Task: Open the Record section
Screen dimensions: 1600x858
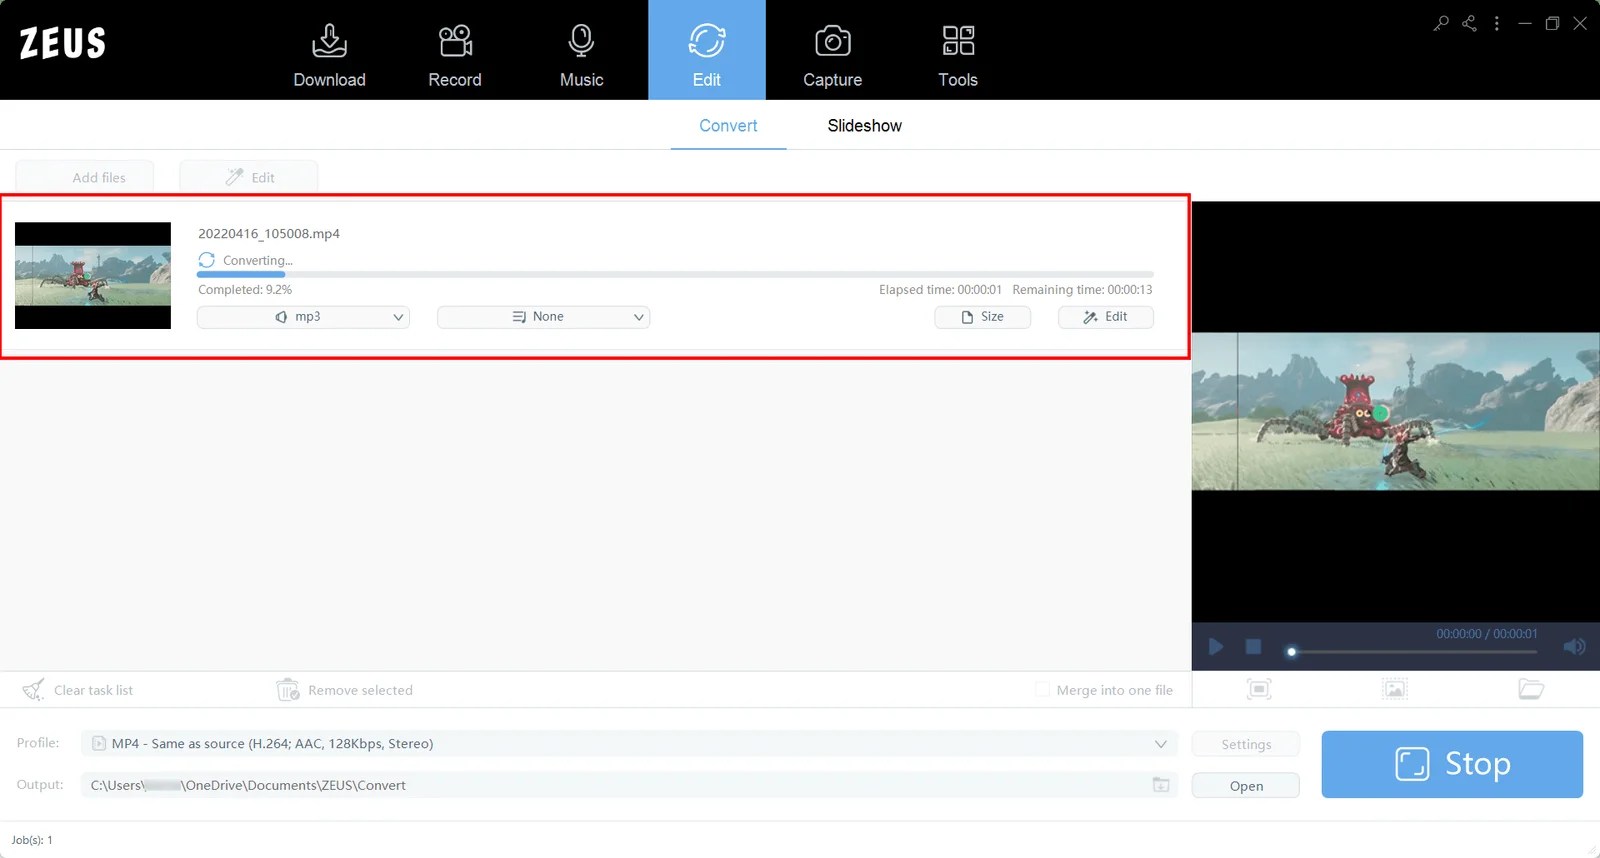Action: point(455,55)
